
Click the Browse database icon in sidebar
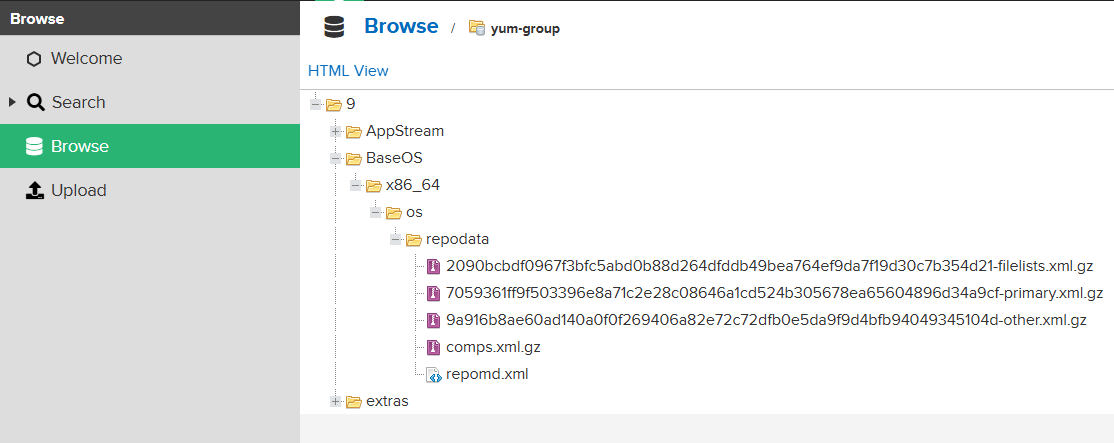coord(34,146)
